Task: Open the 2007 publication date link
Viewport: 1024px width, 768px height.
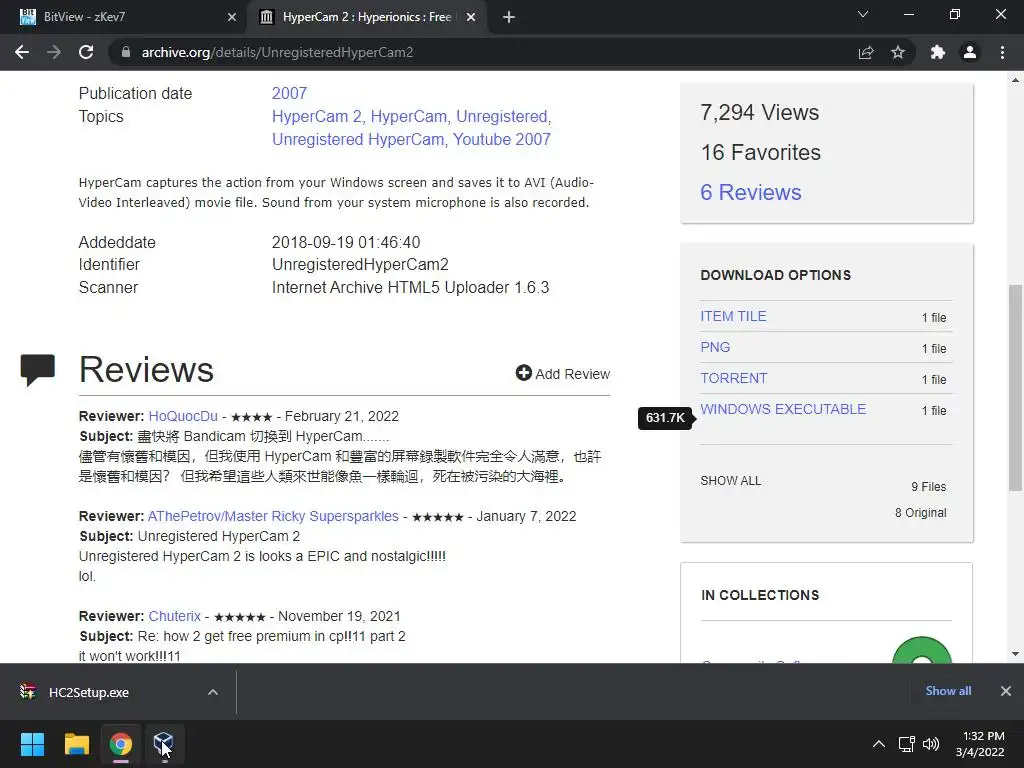Action: click(289, 93)
